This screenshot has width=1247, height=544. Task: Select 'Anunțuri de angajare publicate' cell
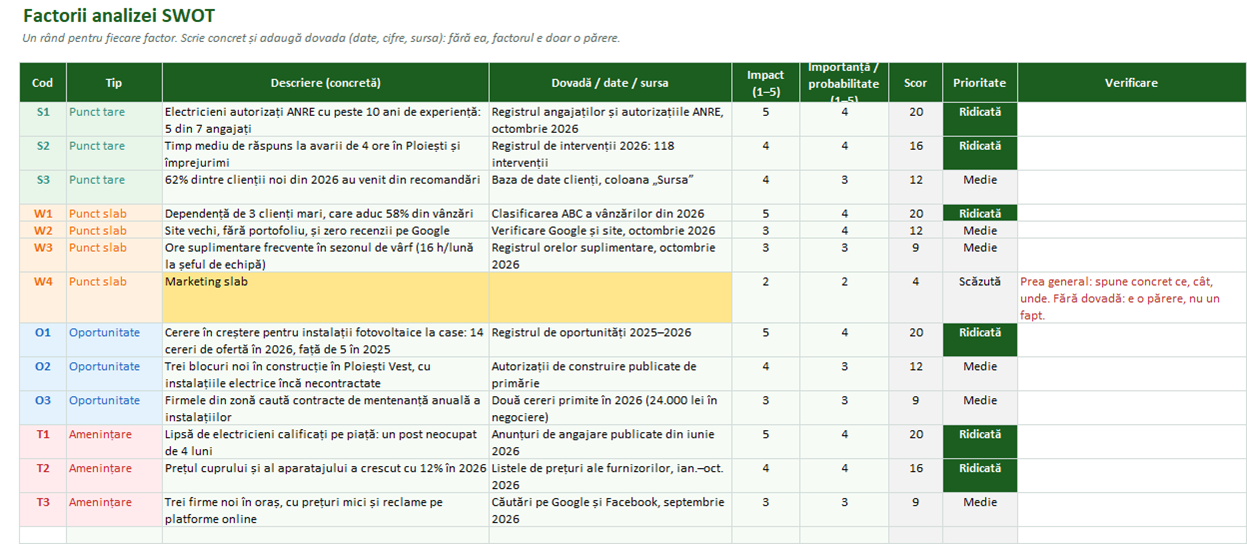click(611, 442)
